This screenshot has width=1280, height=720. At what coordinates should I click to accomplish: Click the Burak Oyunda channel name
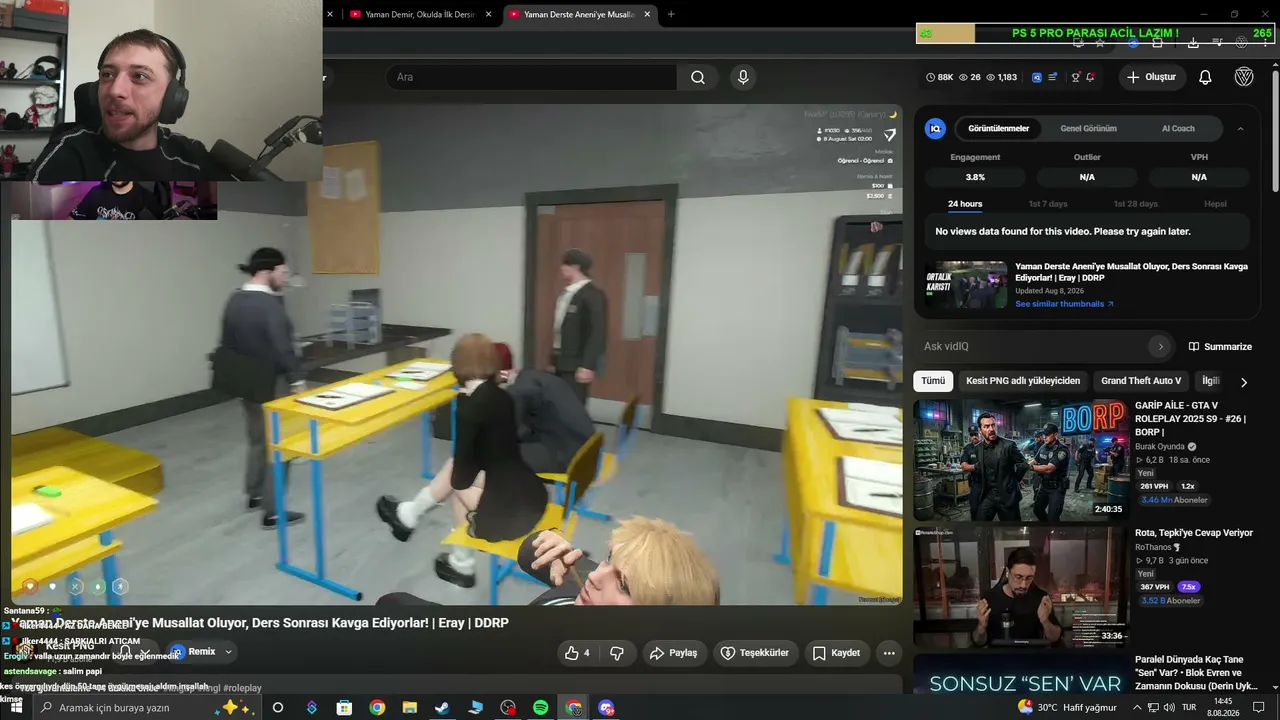[x=1160, y=446]
